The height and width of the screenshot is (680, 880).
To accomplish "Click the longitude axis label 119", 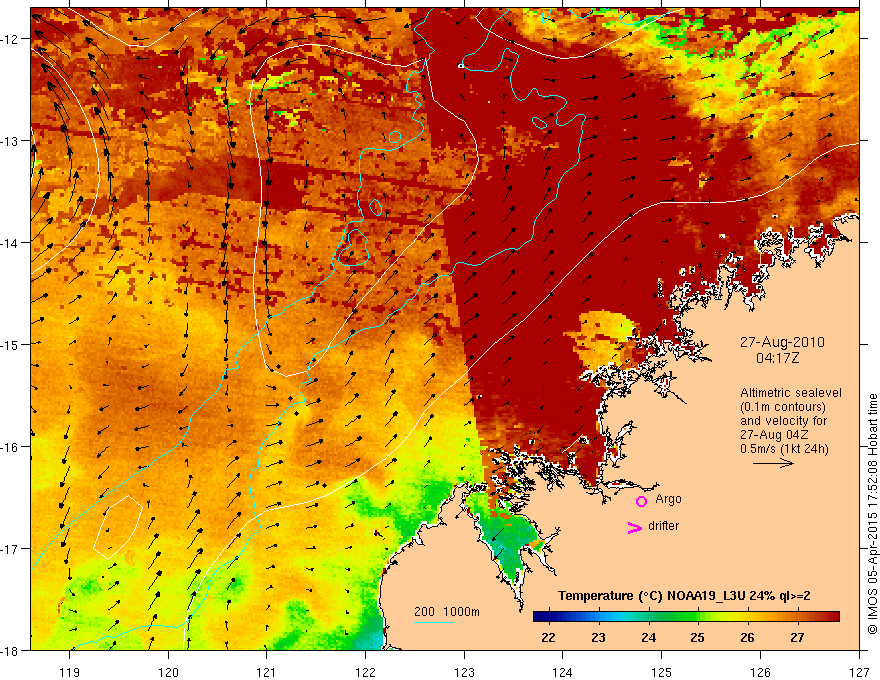I will tap(70, 672).
